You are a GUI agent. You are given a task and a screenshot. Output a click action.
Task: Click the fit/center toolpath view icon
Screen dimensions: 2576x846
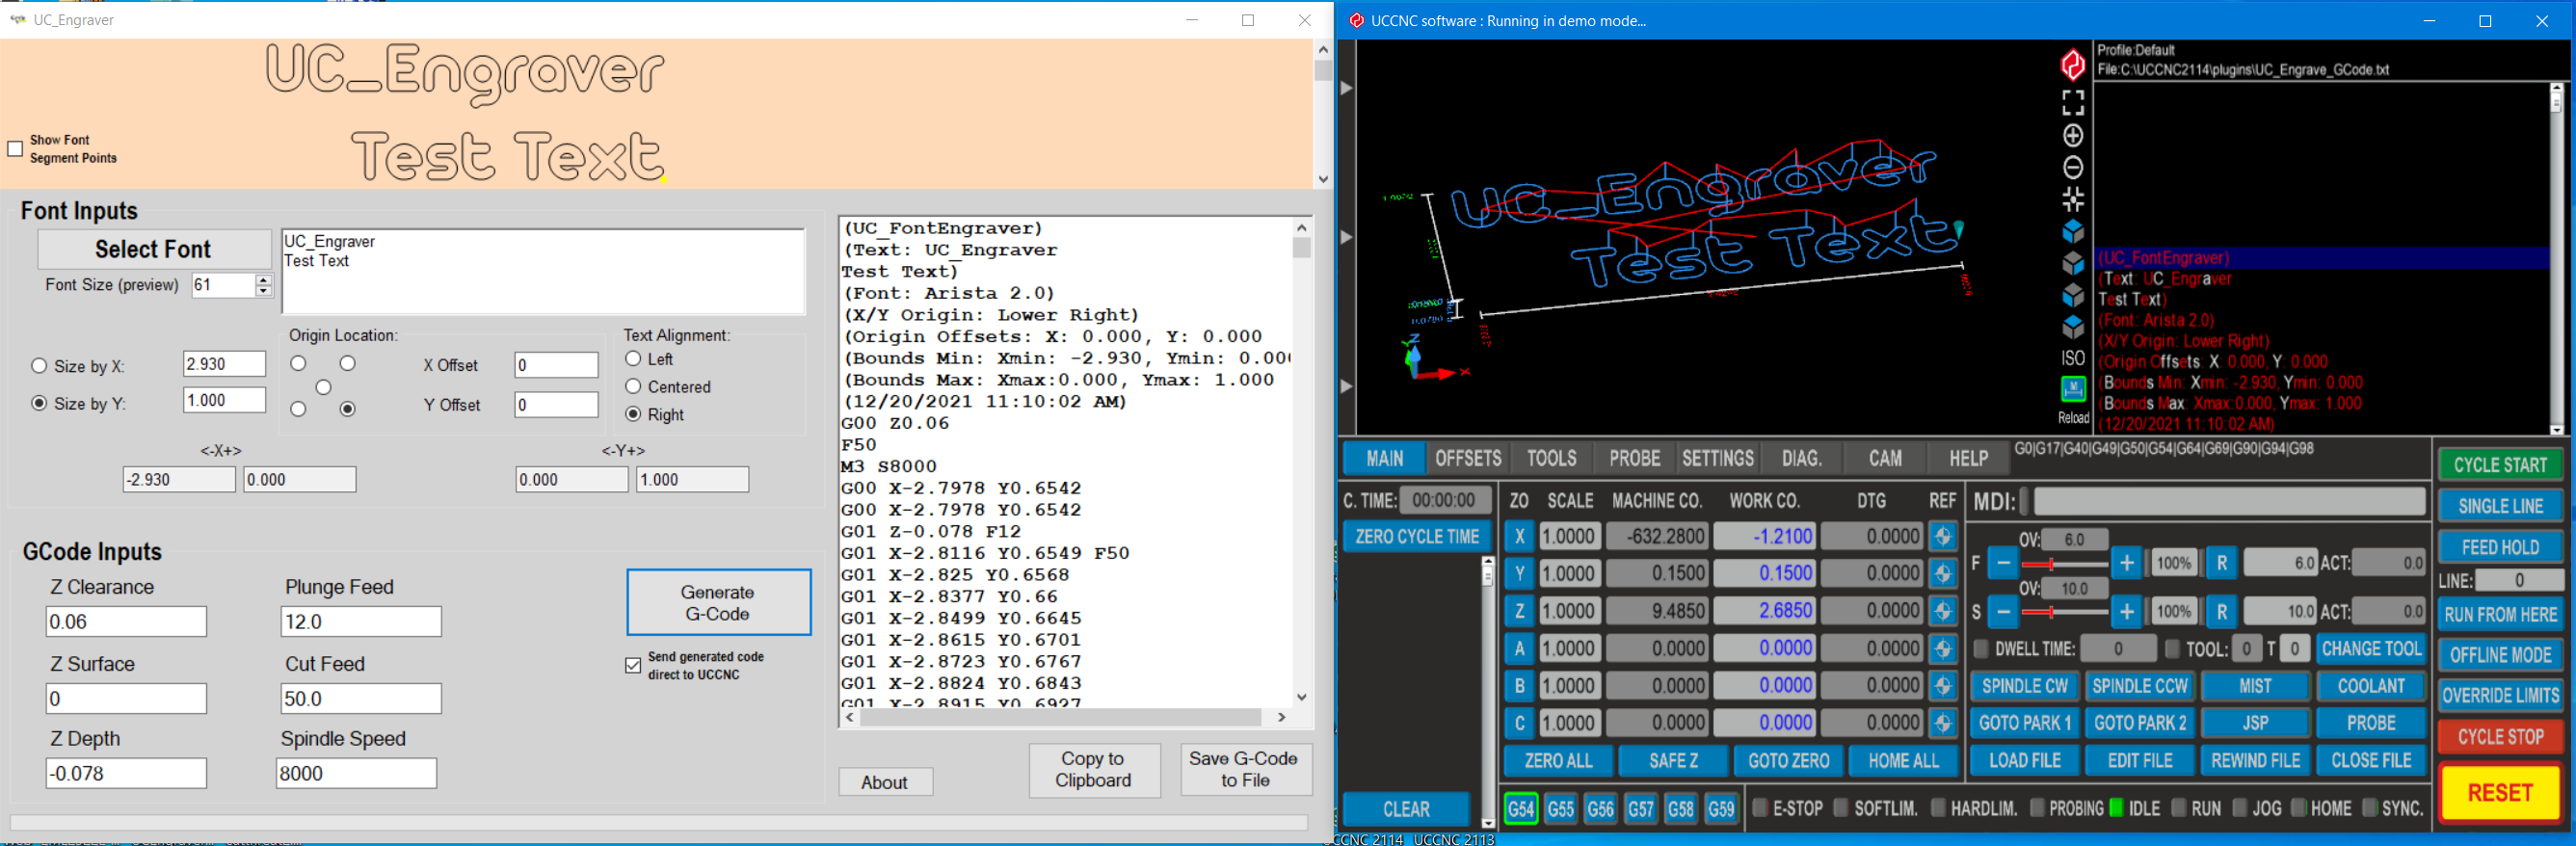[x=2073, y=199]
